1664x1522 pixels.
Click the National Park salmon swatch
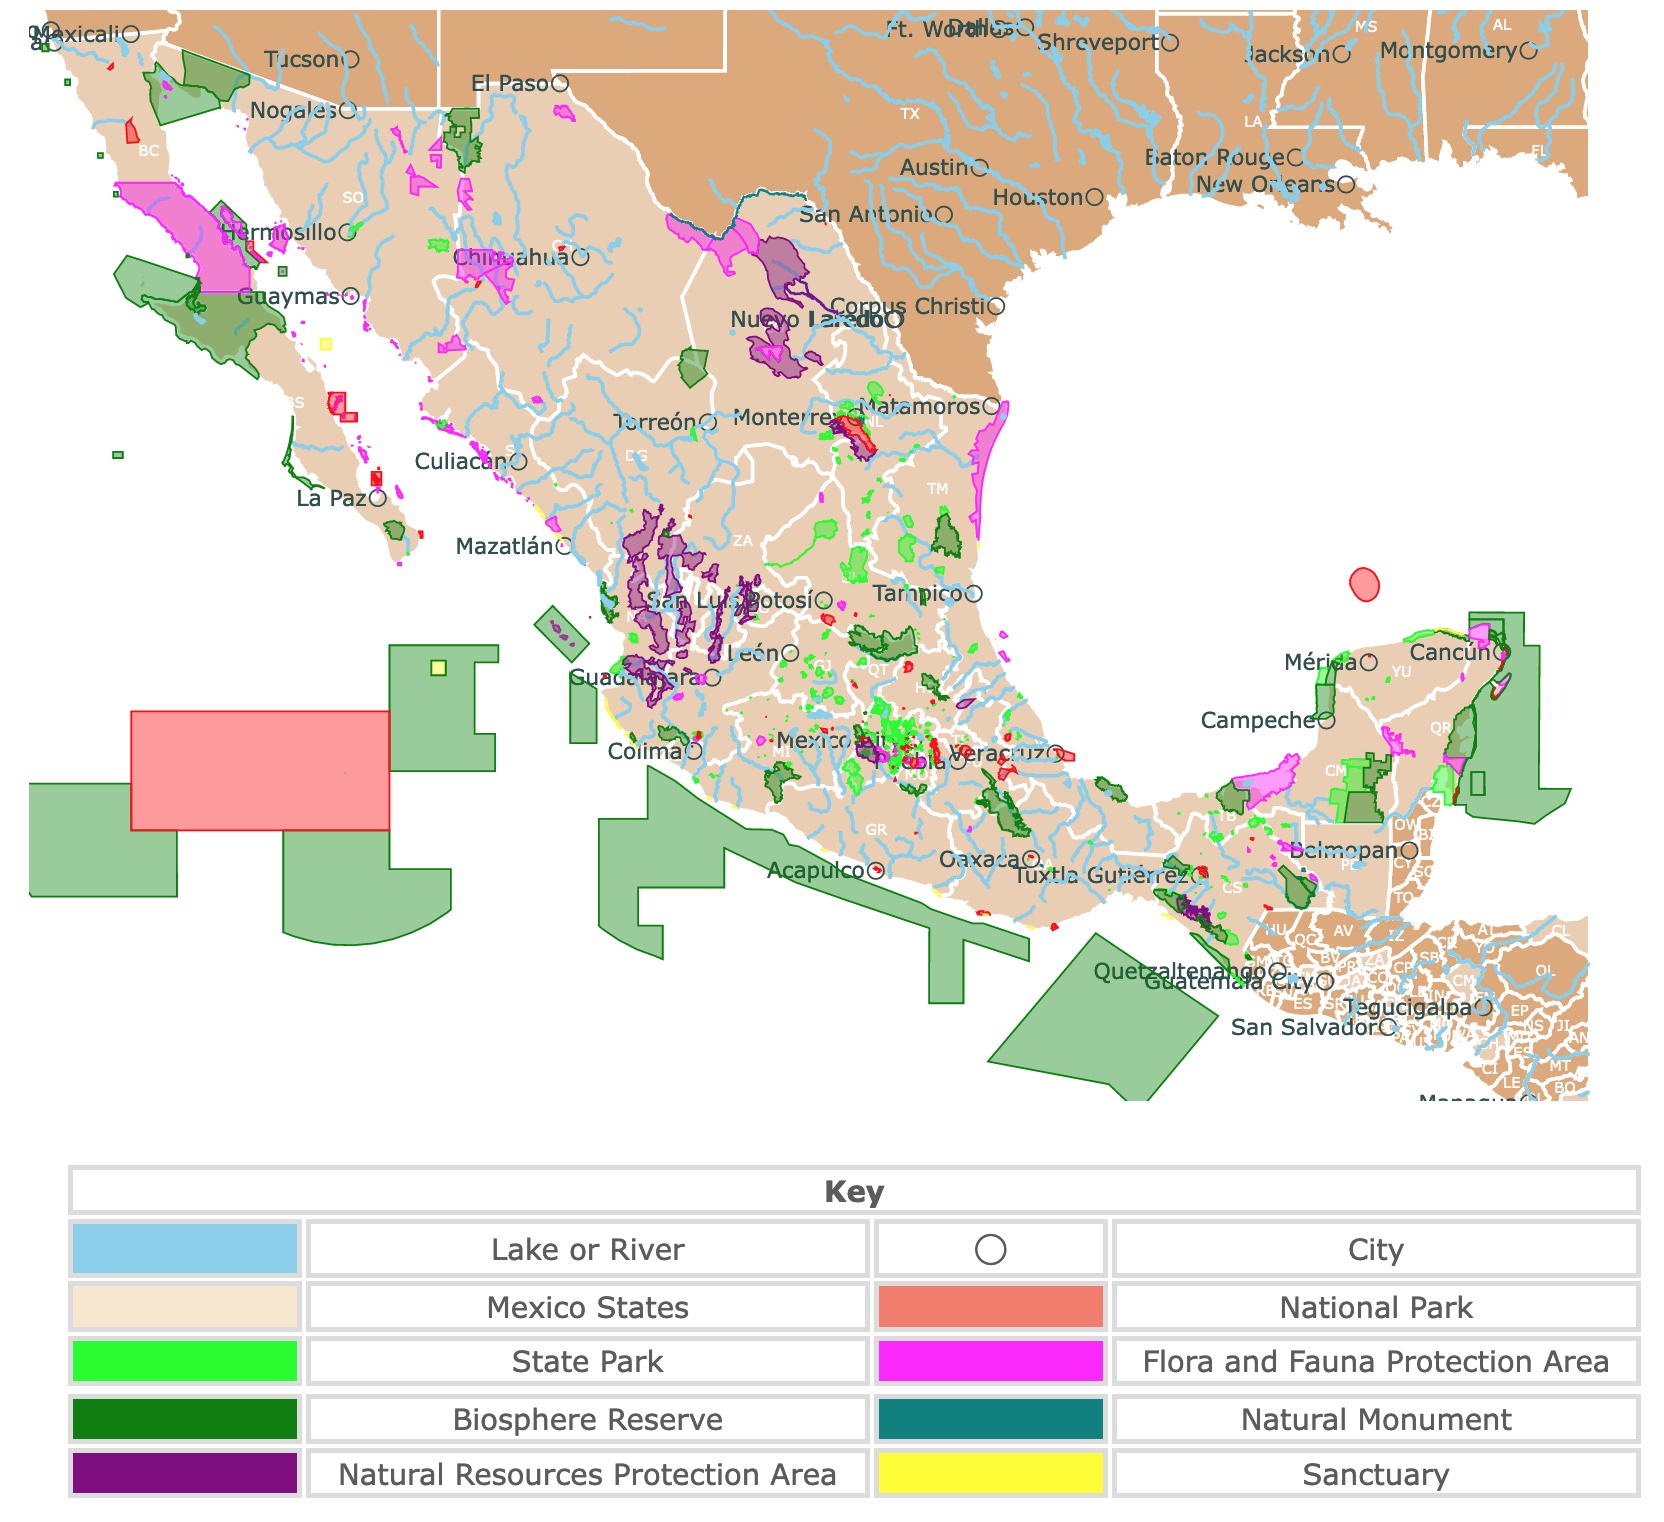[989, 1306]
